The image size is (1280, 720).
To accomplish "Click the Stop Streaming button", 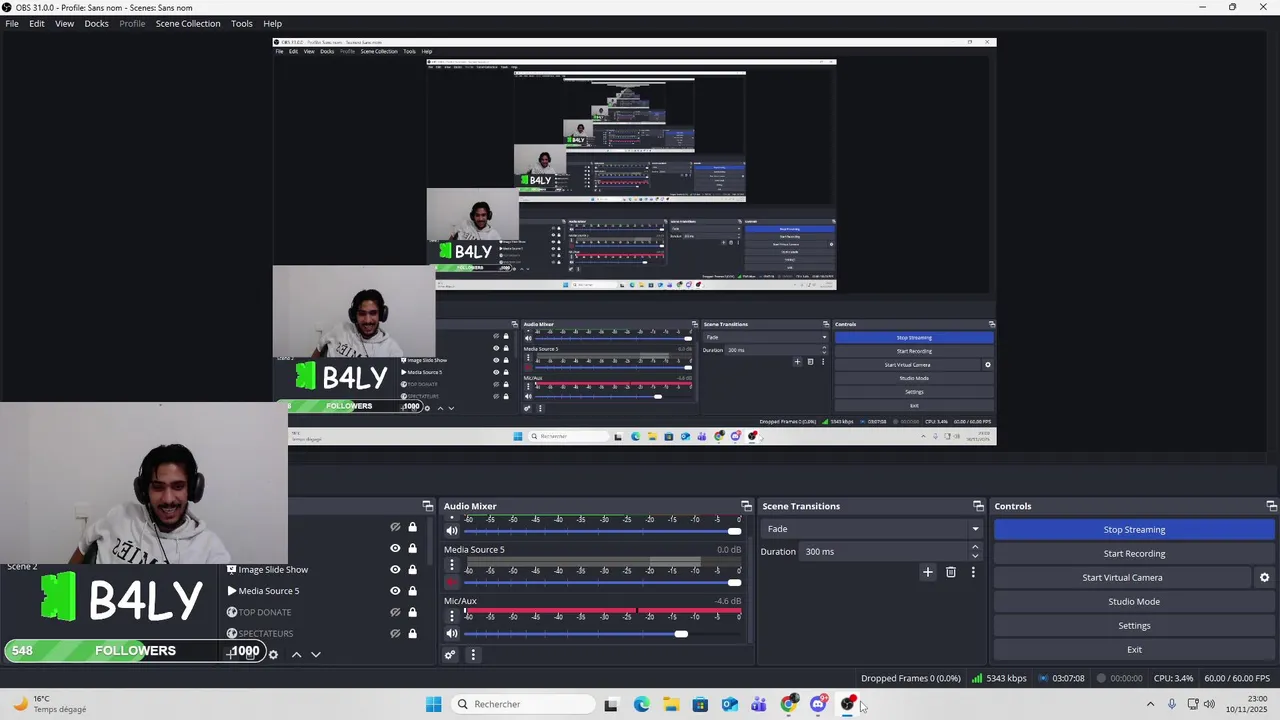I will (1134, 530).
